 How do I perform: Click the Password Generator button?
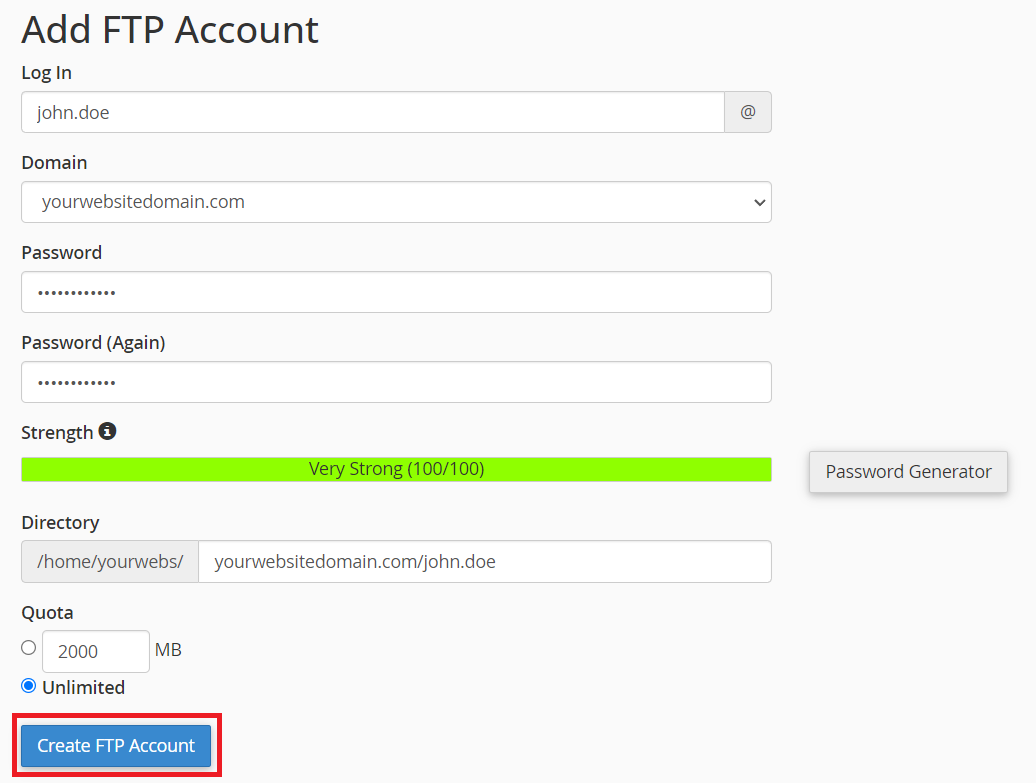(x=907, y=471)
